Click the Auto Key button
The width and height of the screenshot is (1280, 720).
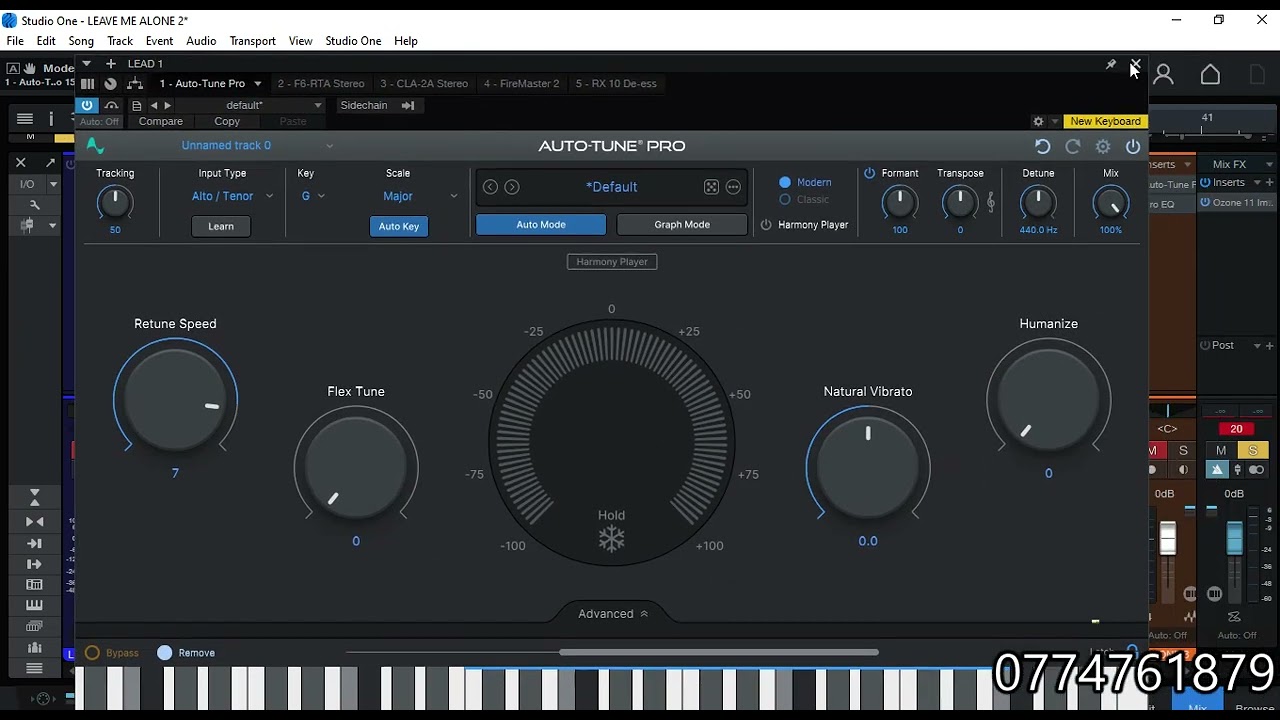[399, 226]
